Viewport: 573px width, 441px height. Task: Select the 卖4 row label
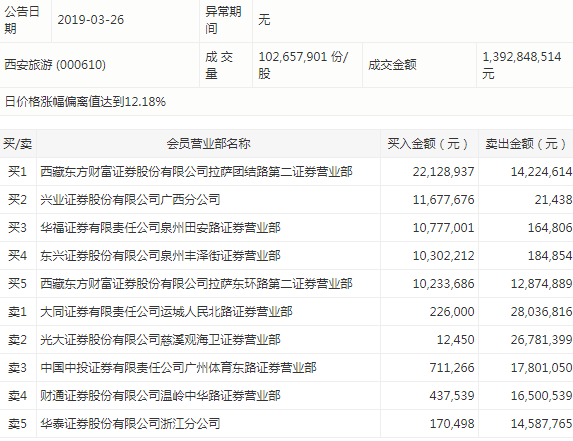tap(18, 396)
